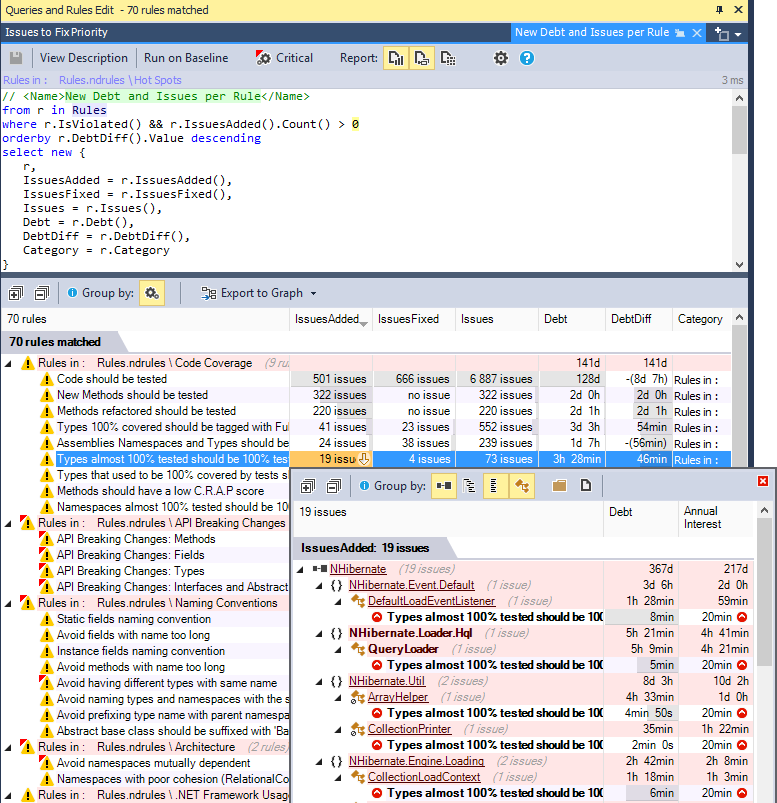Toggle the first highlighted Report option icon

tap(397, 58)
